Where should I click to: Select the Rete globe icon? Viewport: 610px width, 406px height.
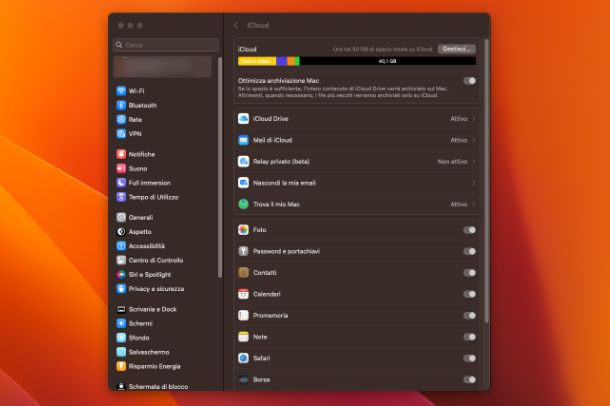coord(121,119)
